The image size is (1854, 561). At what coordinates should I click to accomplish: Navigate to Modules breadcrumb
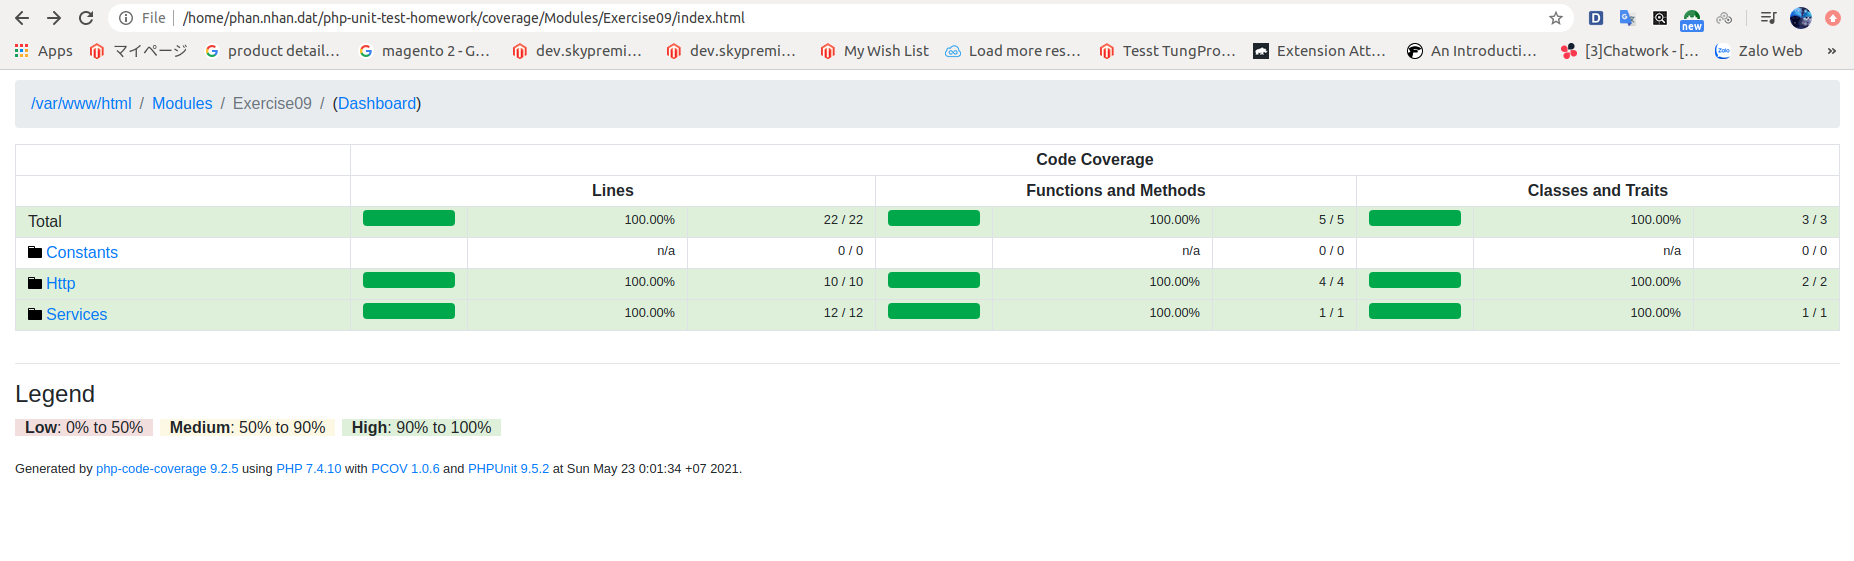[182, 104]
